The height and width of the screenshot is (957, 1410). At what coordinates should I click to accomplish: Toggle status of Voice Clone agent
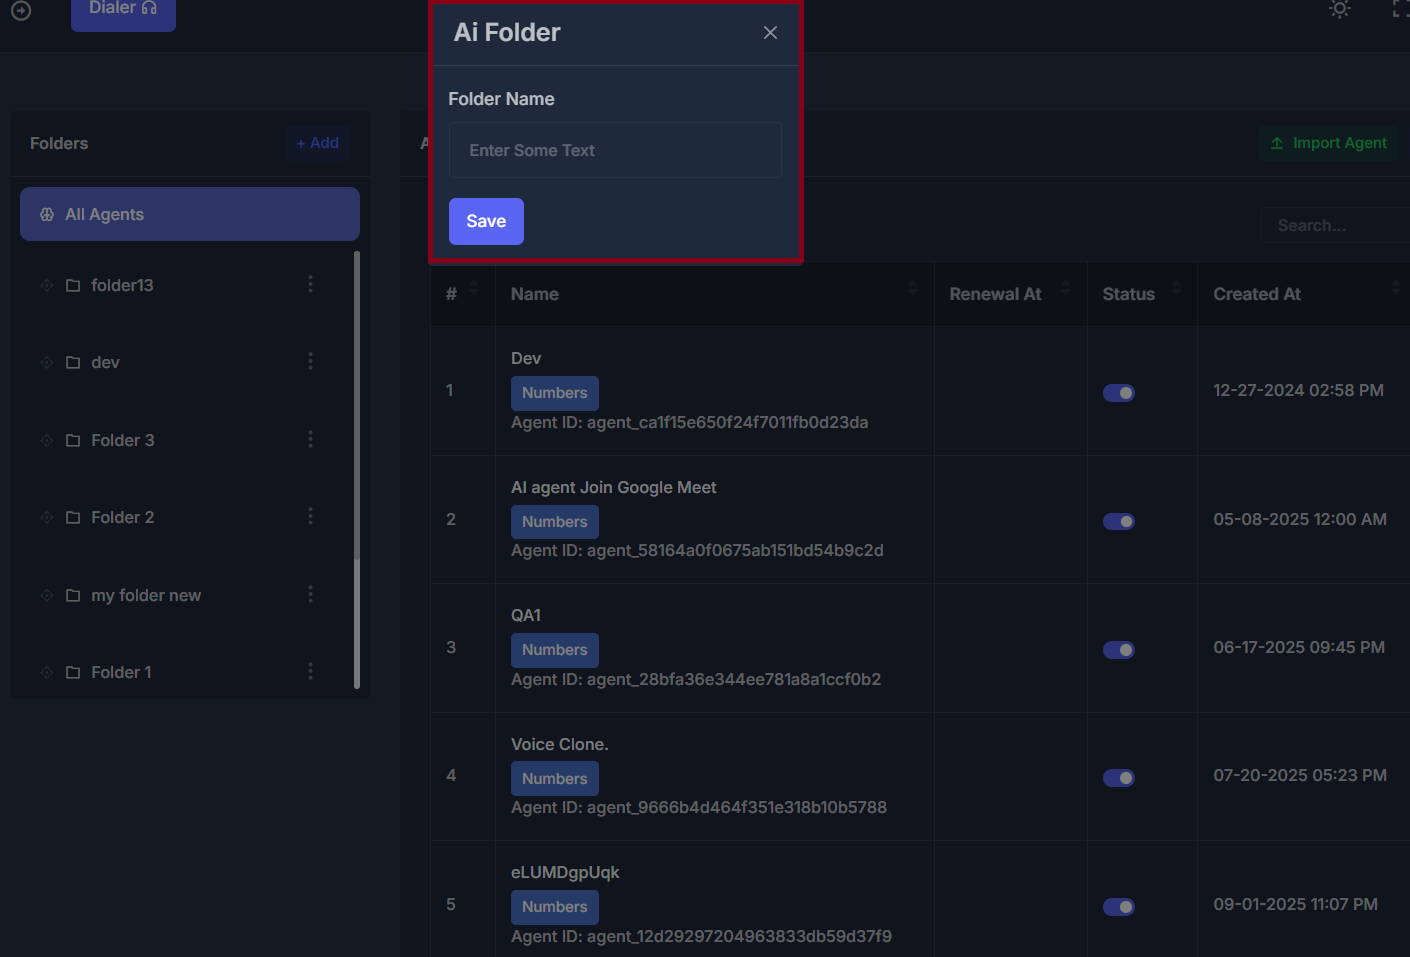[x=1118, y=777]
